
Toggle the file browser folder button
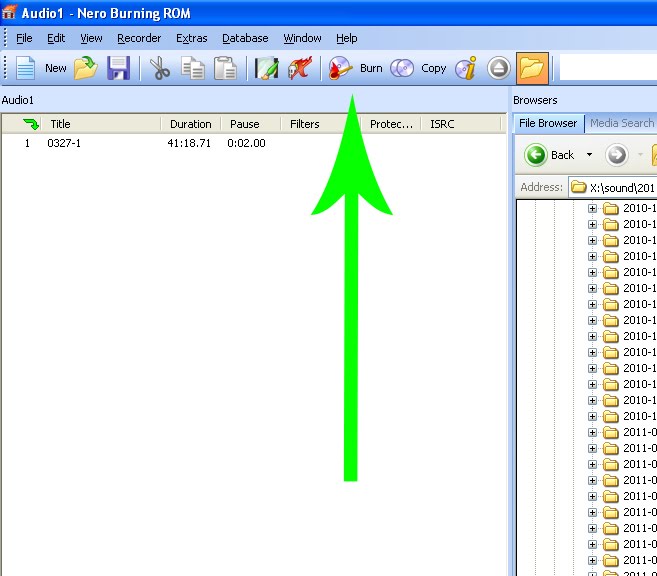click(x=532, y=68)
